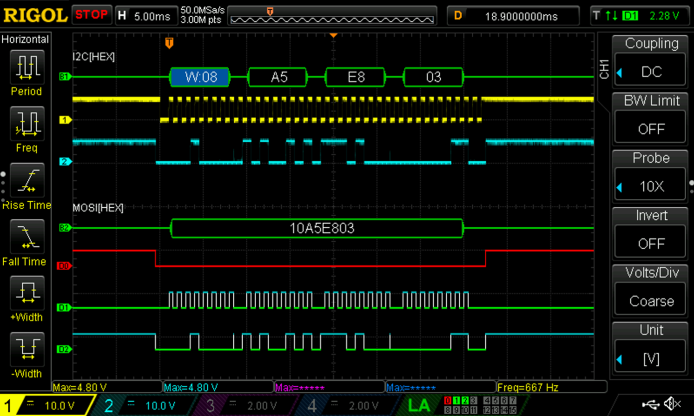Screen dimensions: 694x416
Task: Click channel 2 cyan ground marker
Action: (65, 162)
